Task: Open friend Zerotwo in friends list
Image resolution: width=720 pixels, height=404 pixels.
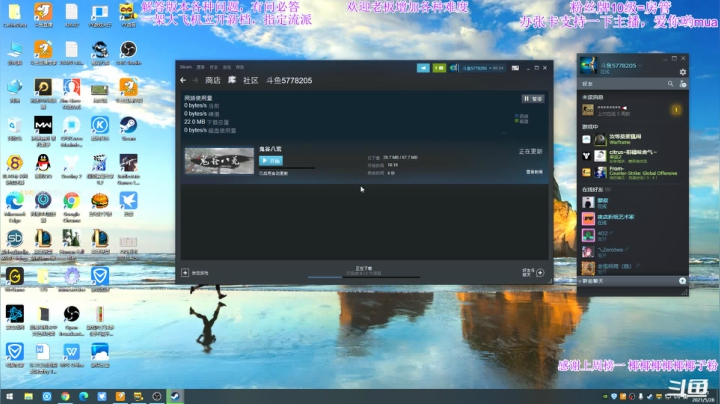Action: [633, 252]
